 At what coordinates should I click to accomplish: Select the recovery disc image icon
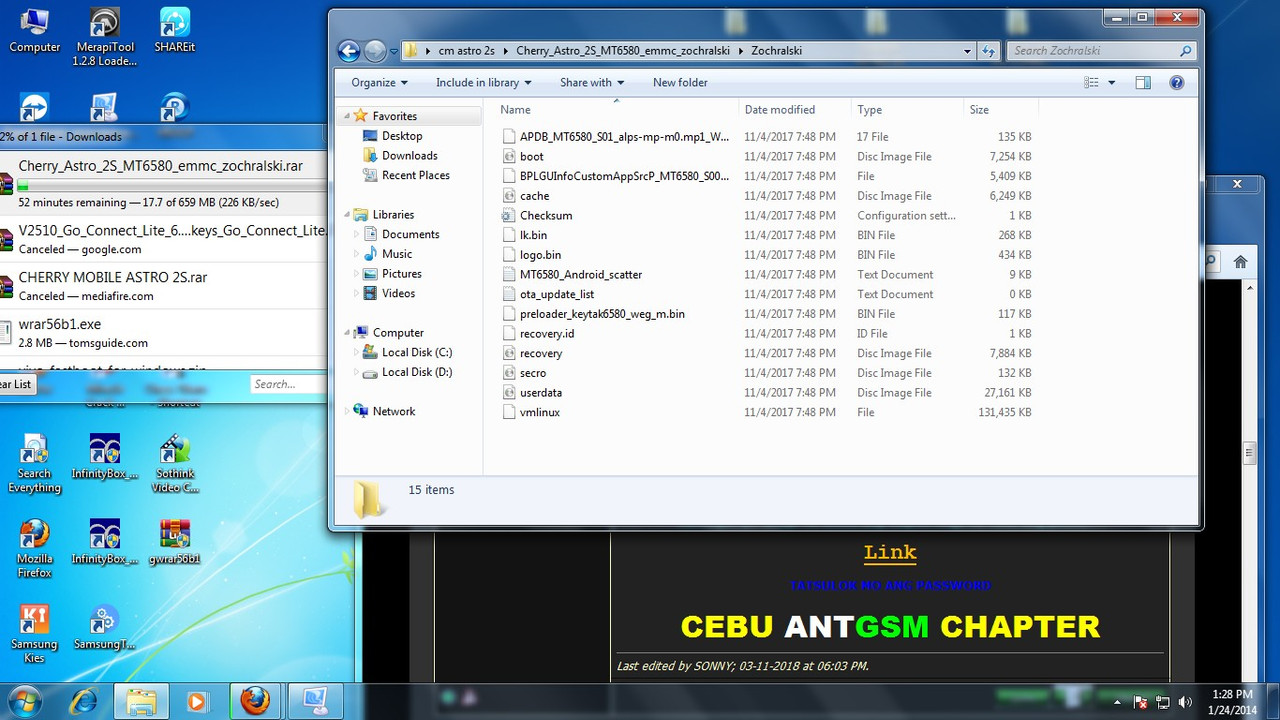[509, 353]
